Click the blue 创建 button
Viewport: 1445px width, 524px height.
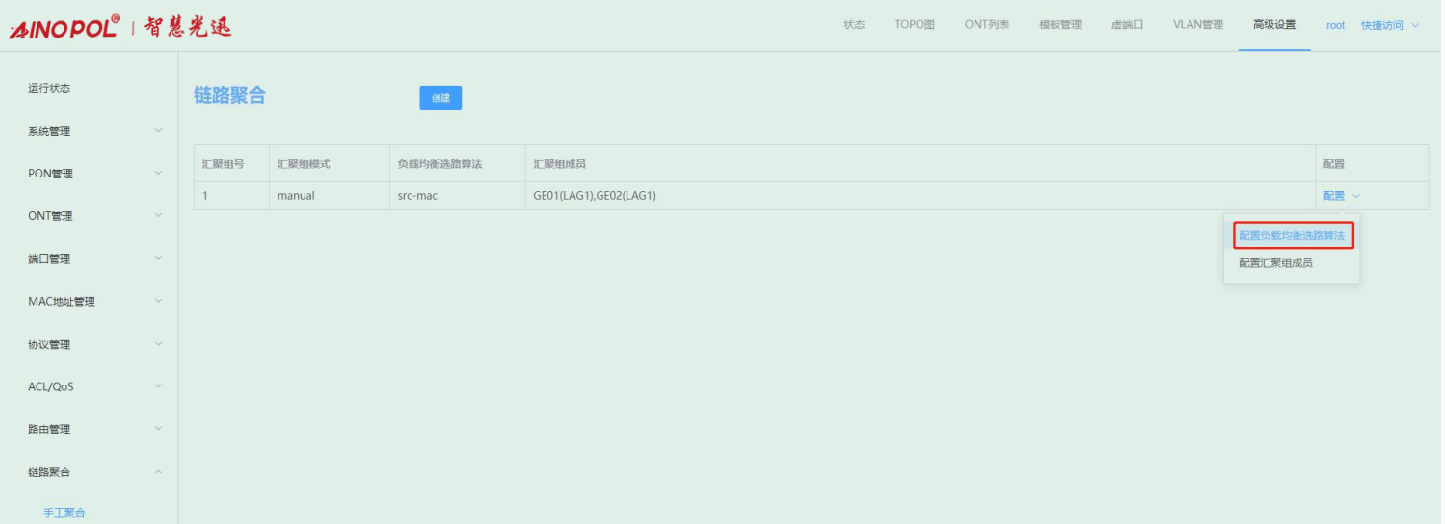[440, 98]
